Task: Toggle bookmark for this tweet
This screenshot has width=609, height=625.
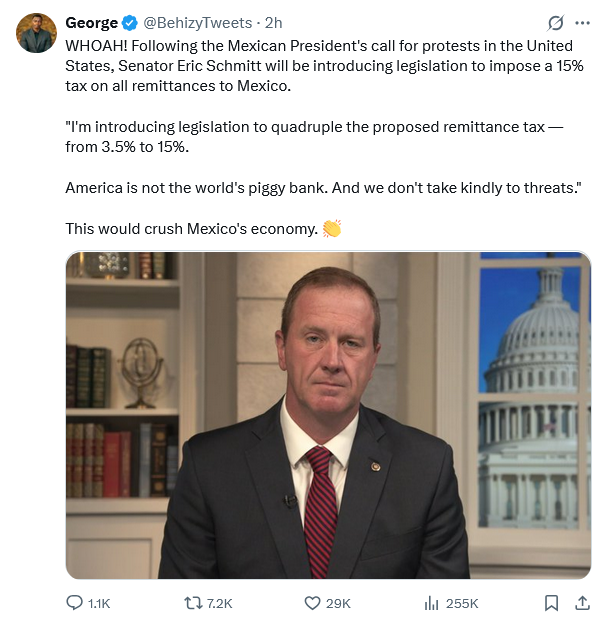Action: [551, 603]
